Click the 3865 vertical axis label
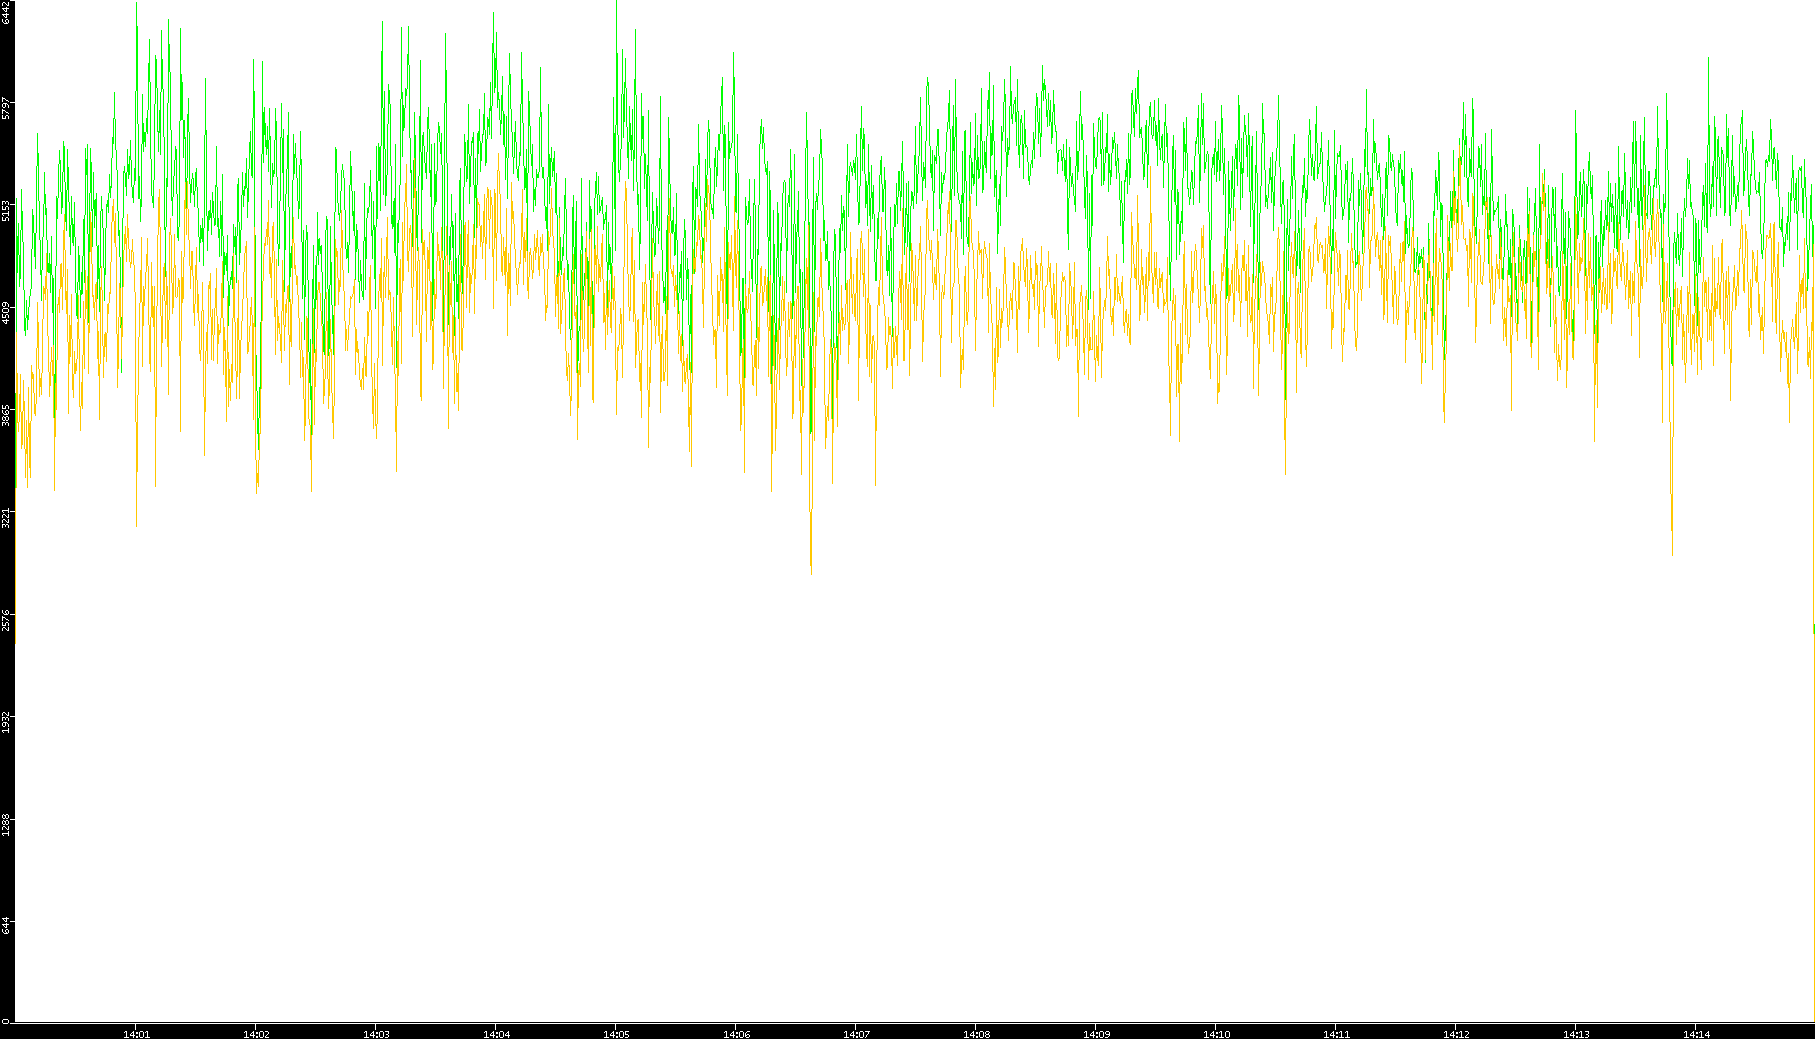The height and width of the screenshot is (1039, 1815). pos(6,415)
